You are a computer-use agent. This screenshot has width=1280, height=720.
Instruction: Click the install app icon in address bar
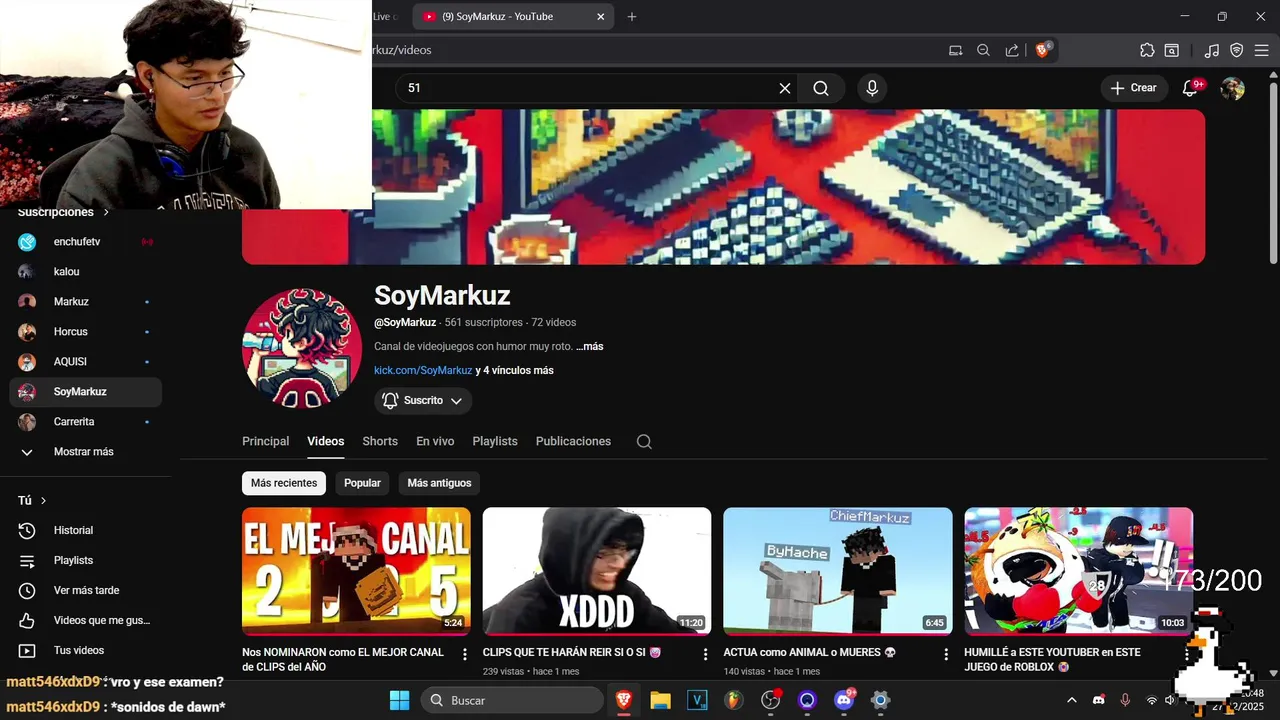955,50
